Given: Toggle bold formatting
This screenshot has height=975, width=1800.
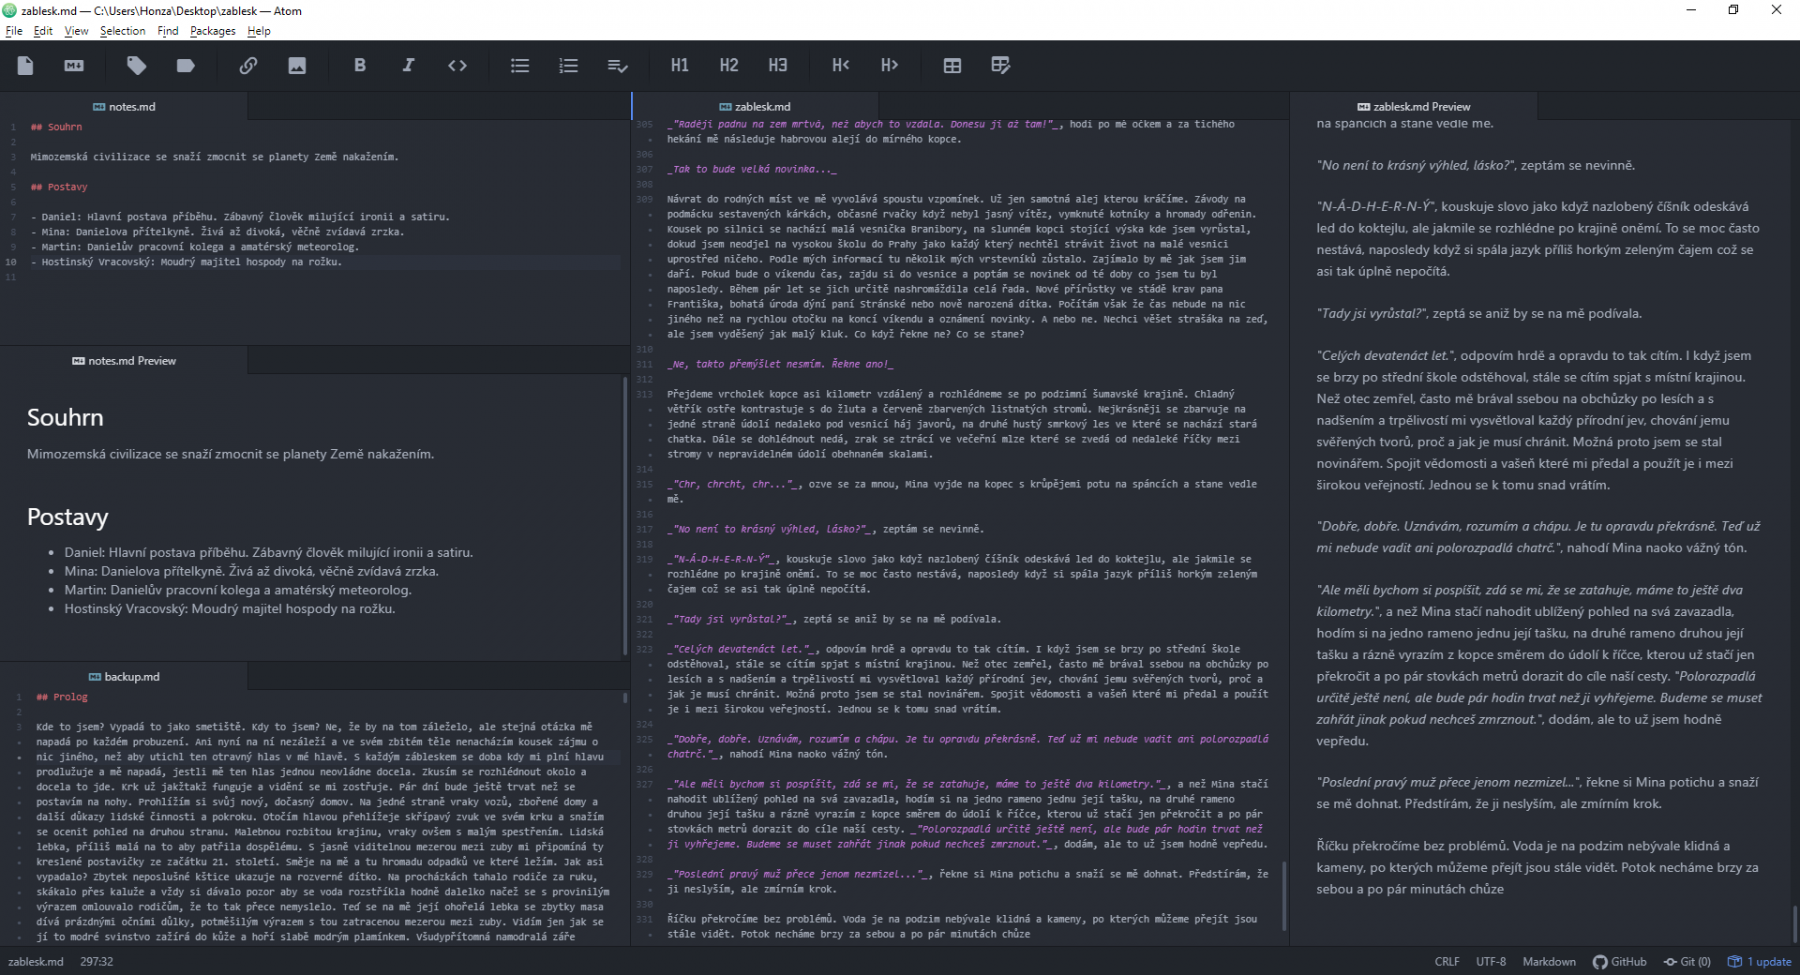Looking at the screenshot, I should 360,66.
